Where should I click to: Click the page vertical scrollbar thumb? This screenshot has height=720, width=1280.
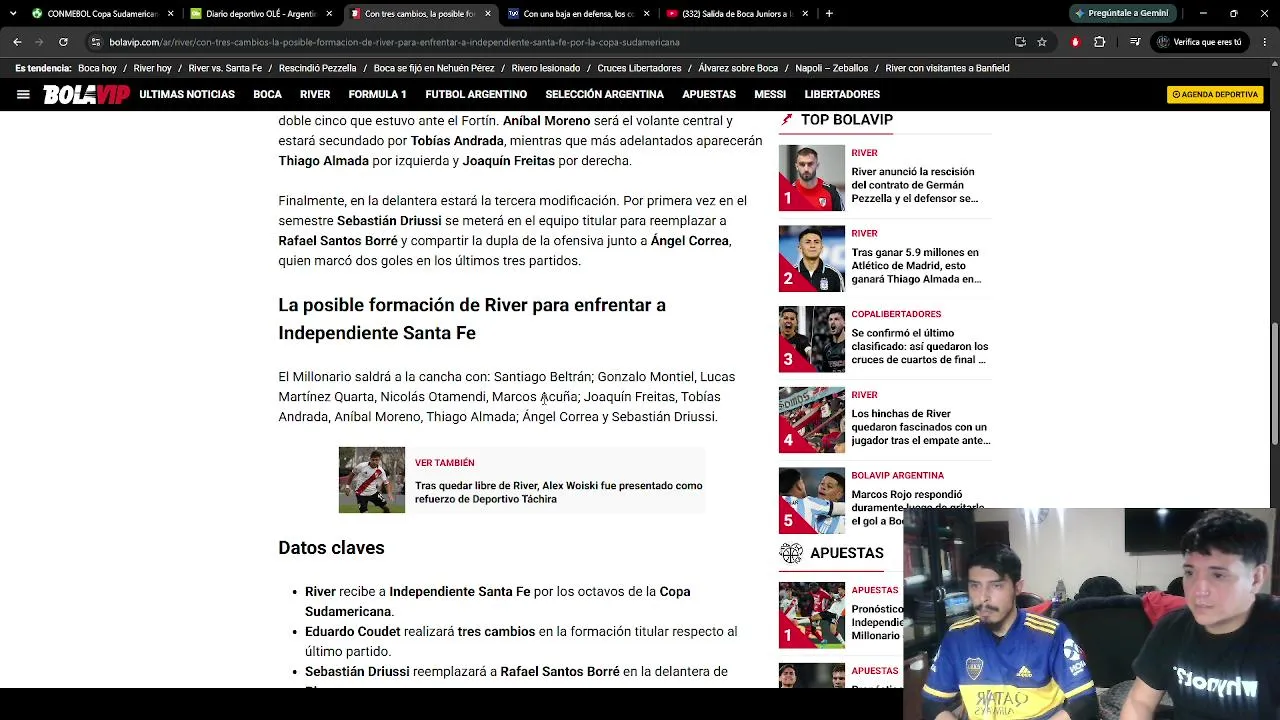(x=1274, y=384)
